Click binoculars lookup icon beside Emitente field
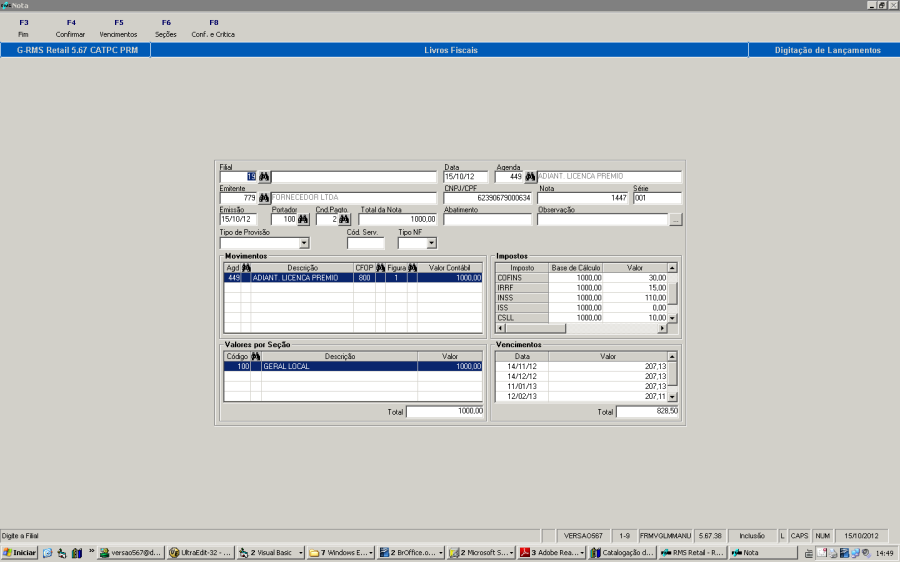The height and width of the screenshot is (562, 900). [264, 198]
